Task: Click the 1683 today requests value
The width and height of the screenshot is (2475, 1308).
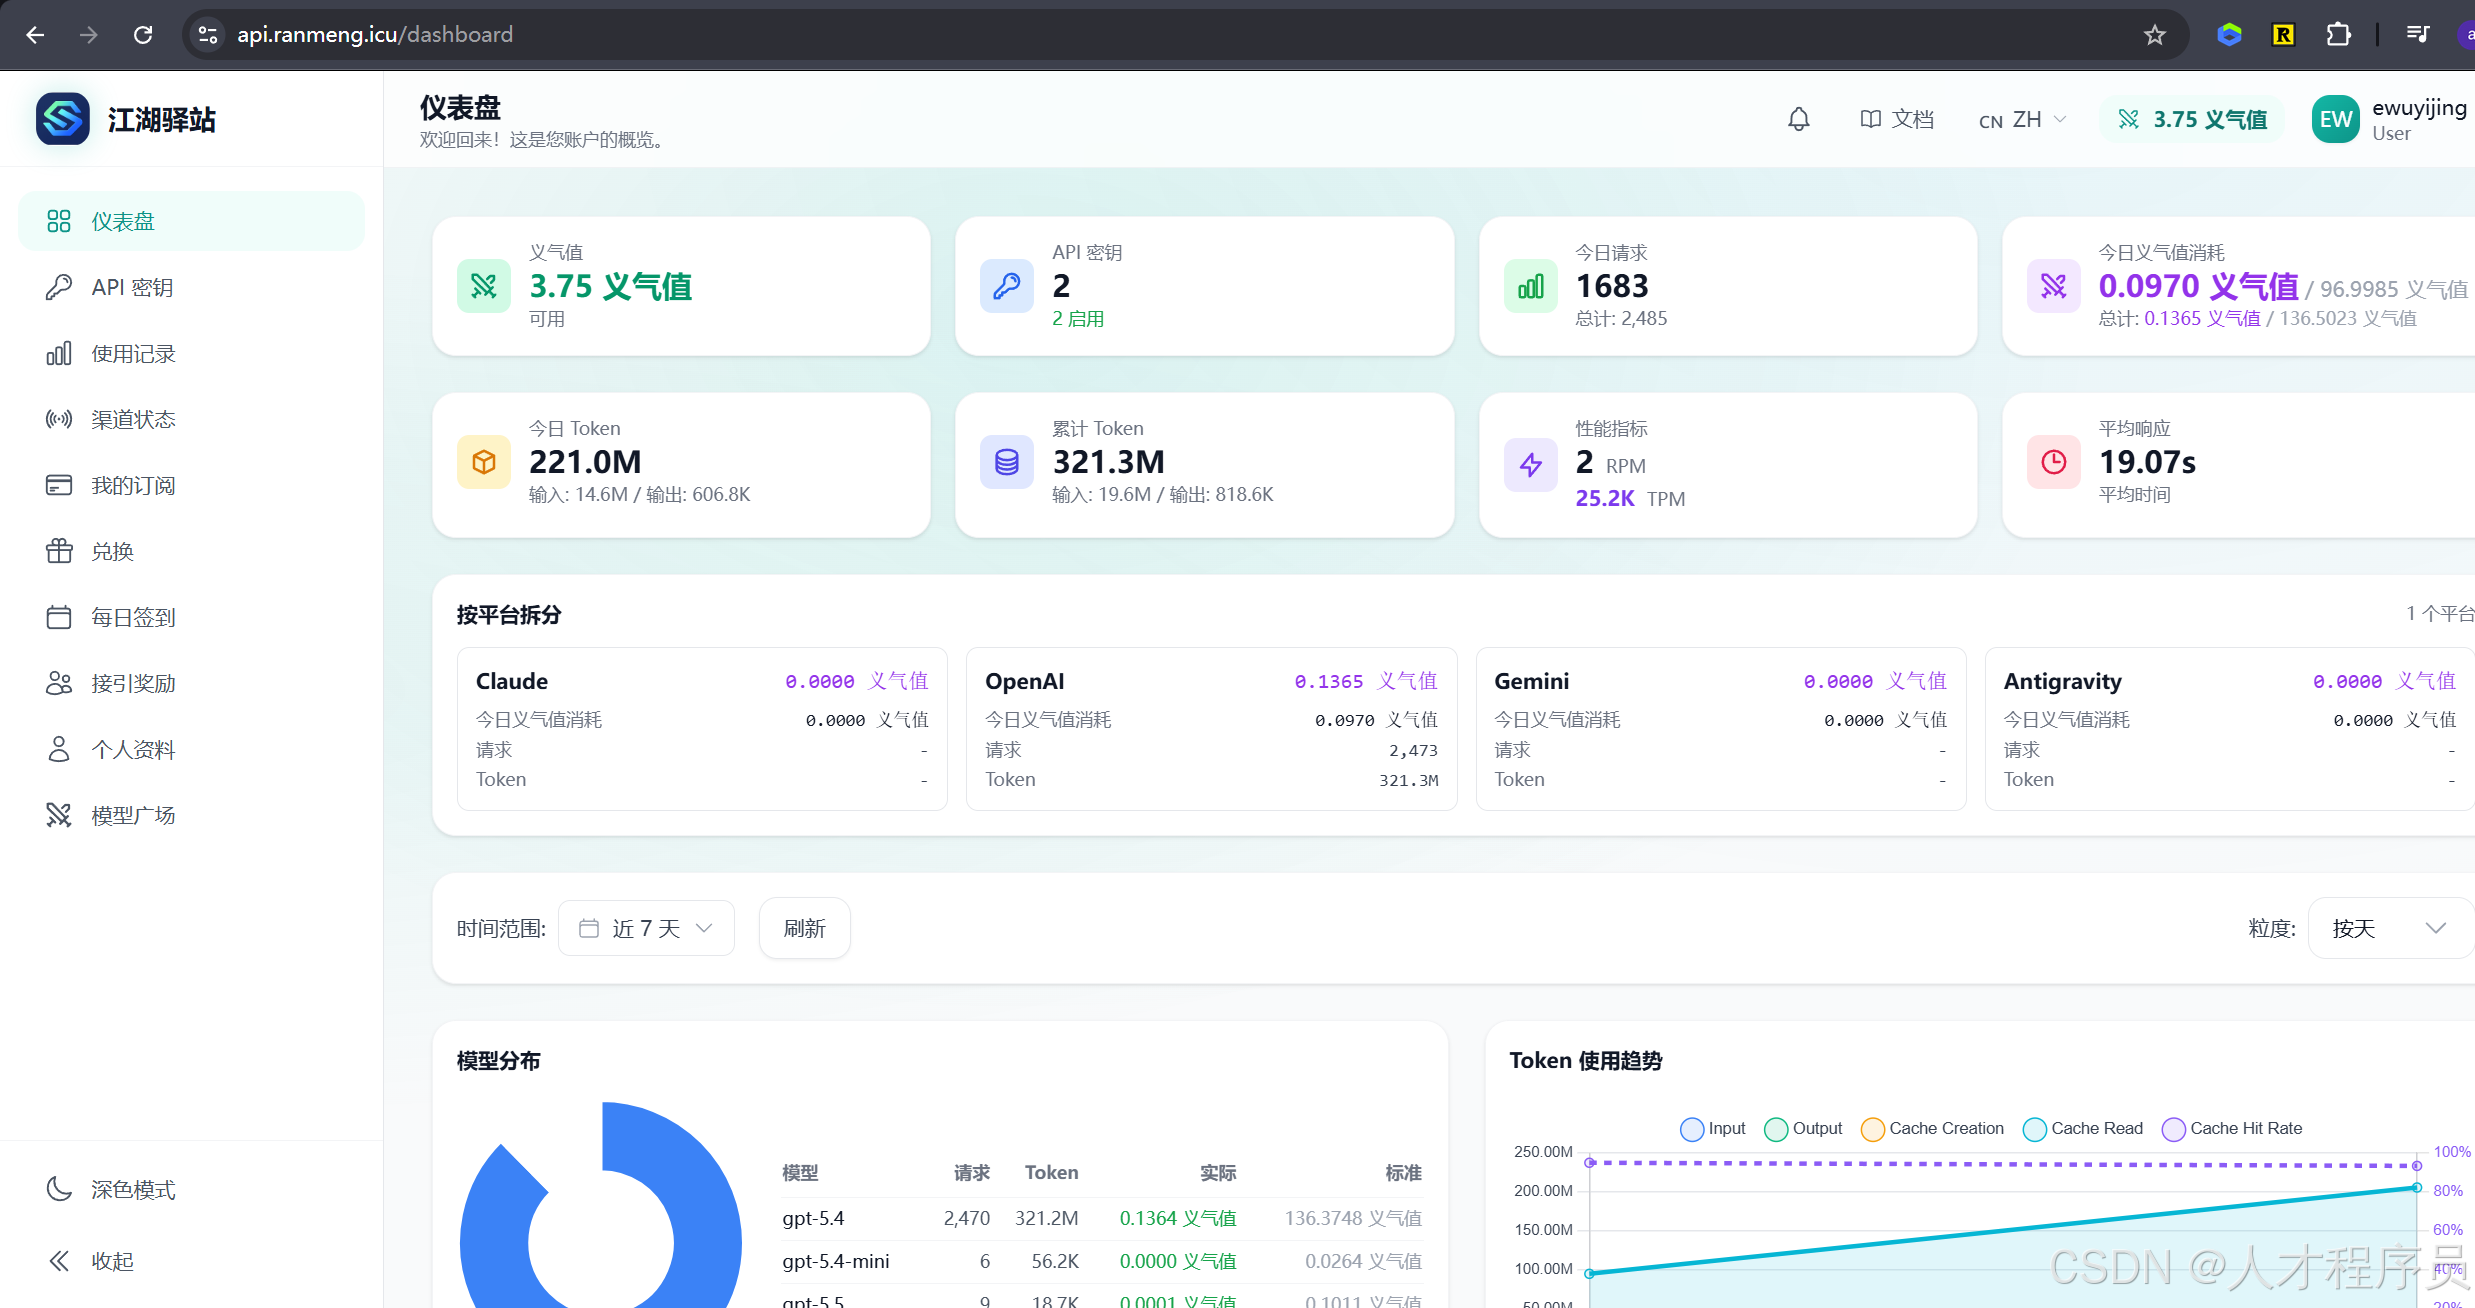Action: tap(1612, 286)
